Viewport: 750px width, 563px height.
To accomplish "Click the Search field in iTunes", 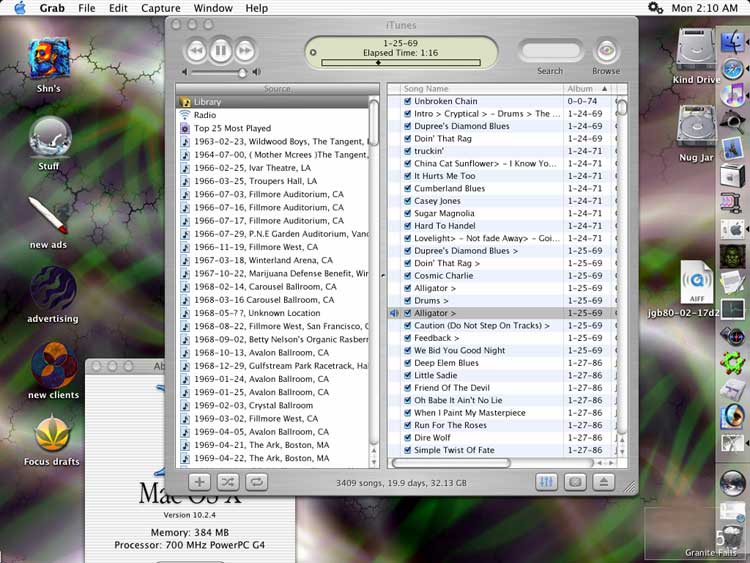I will click(x=551, y=51).
